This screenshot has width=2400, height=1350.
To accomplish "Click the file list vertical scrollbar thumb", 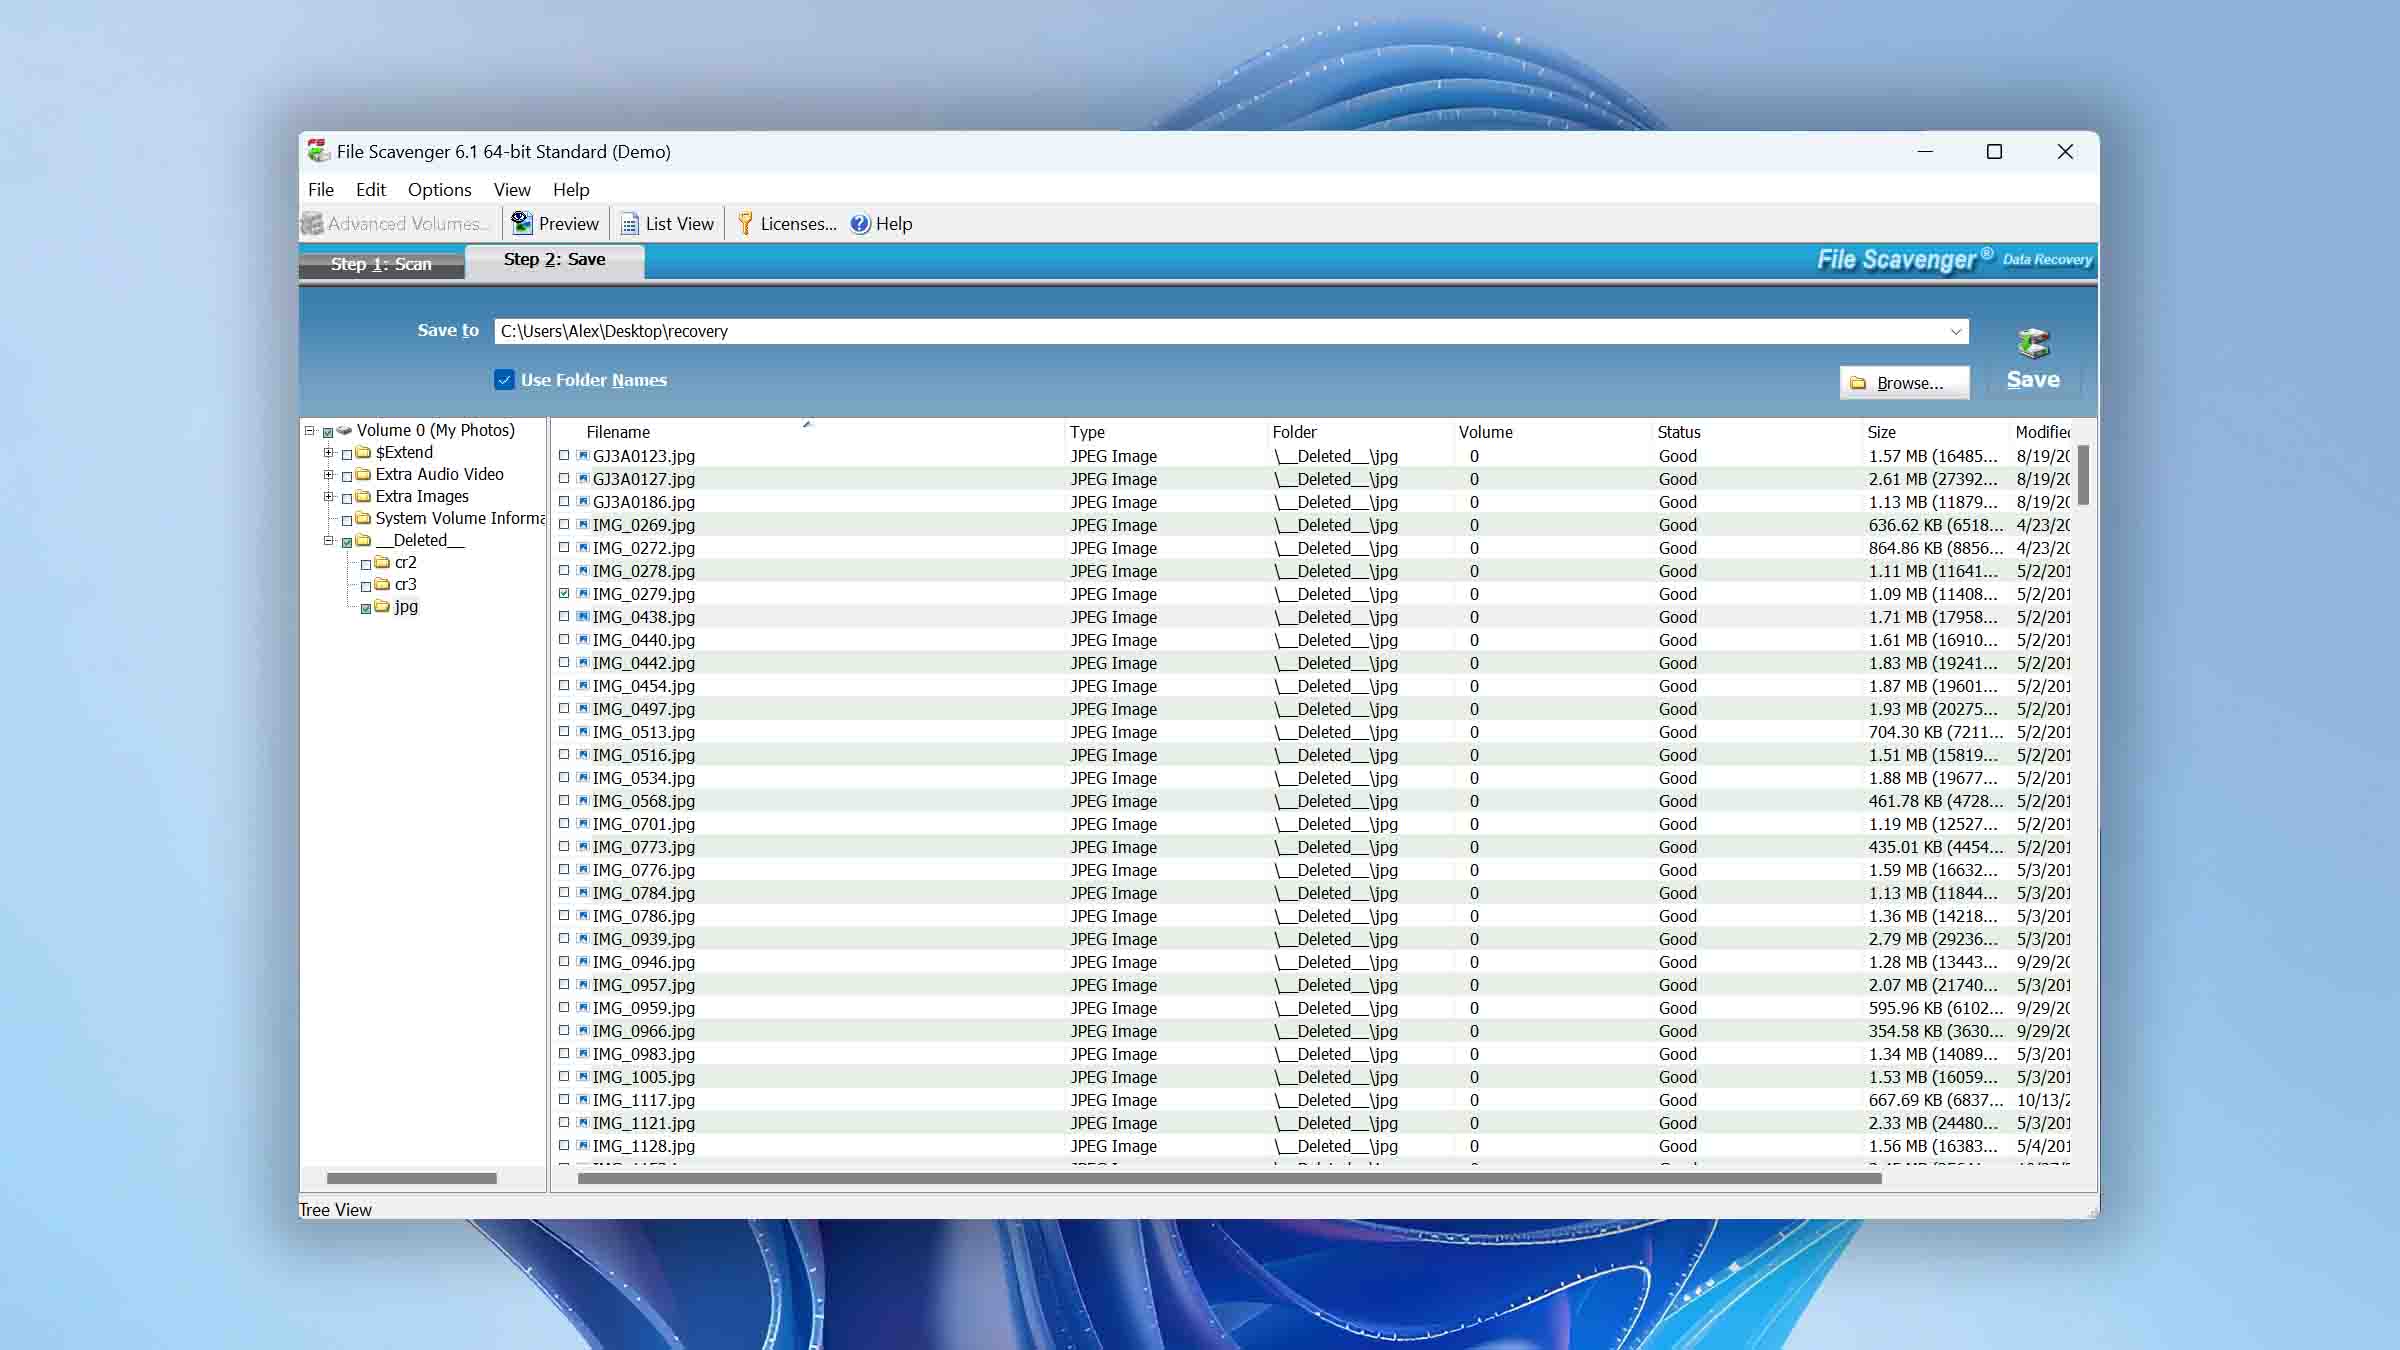I will click(2083, 475).
